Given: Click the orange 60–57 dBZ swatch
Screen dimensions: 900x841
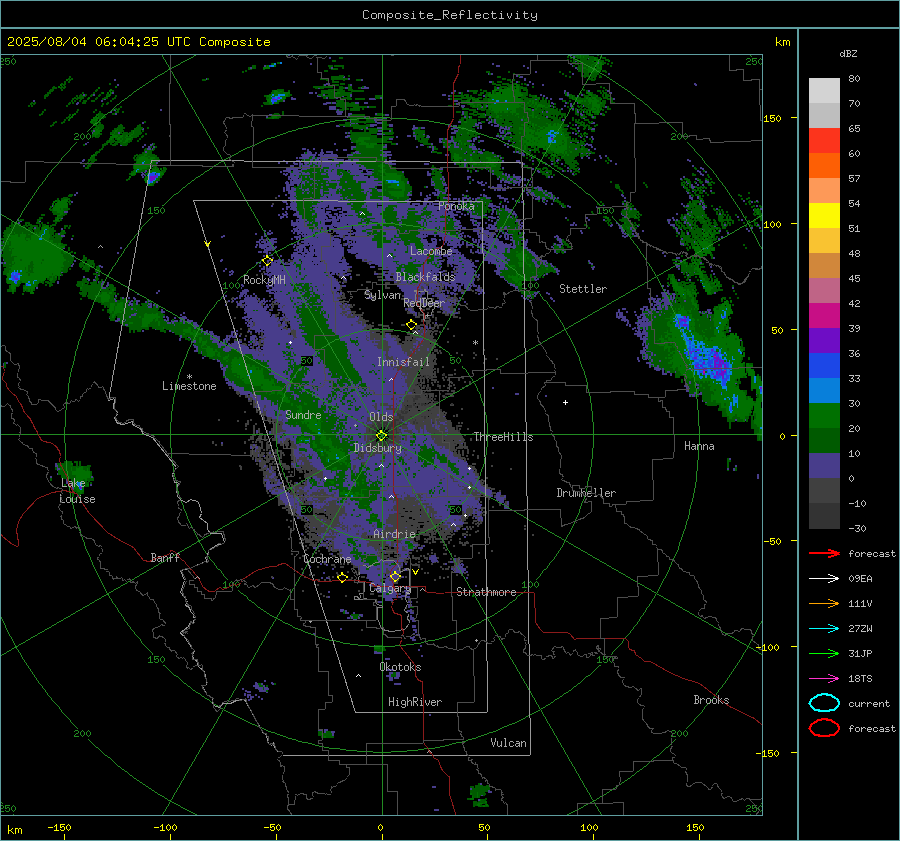Looking at the screenshot, I should (824, 166).
